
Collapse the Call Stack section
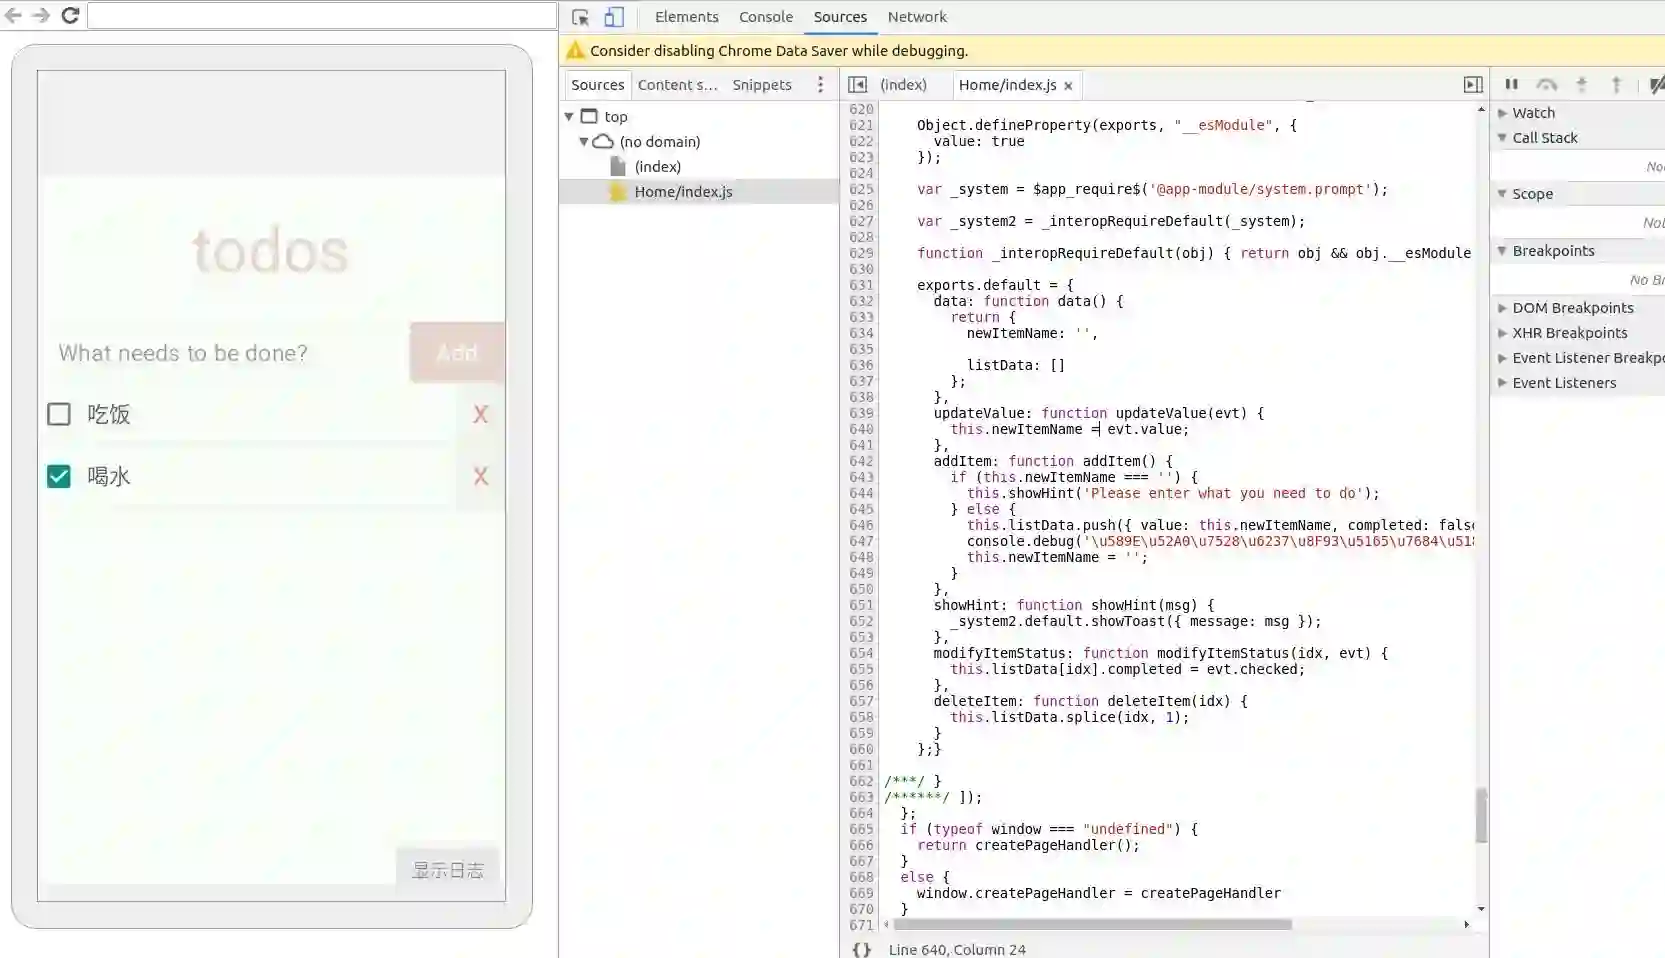click(x=1502, y=138)
